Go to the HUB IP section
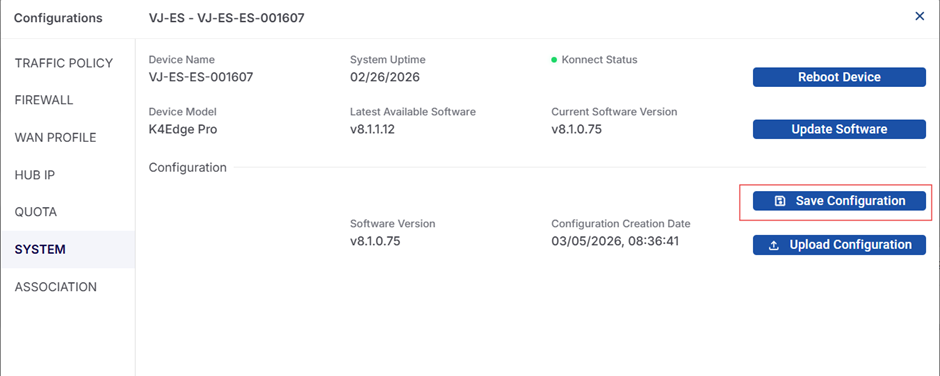 pyautogui.click(x=35, y=175)
